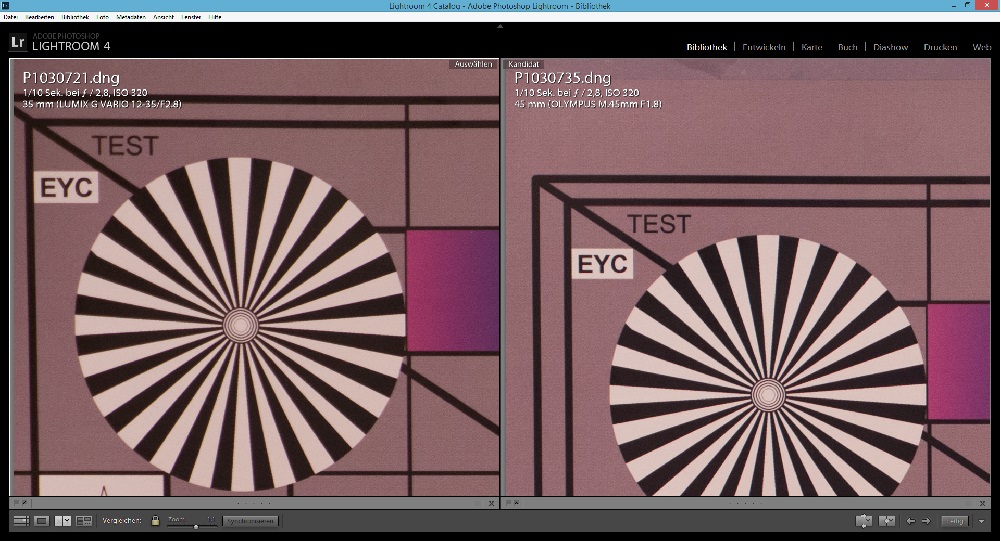Screen dimensions: 1001x542
Task: Click Make Select icon in toolbar
Action: pyautogui.click(x=887, y=521)
